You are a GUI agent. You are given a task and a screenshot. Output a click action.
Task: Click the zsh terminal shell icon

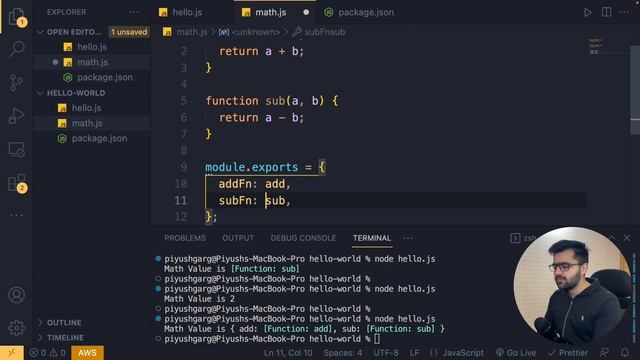tap(515, 238)
